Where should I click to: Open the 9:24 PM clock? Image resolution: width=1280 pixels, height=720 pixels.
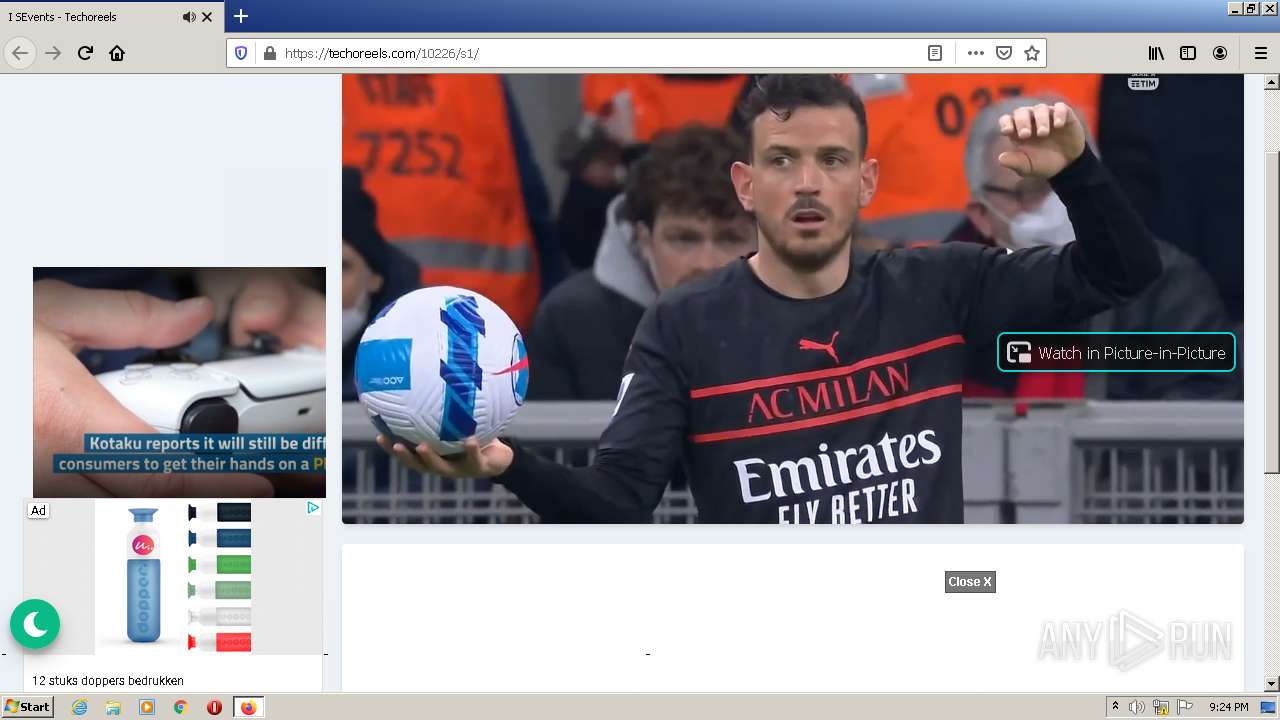1229,707
